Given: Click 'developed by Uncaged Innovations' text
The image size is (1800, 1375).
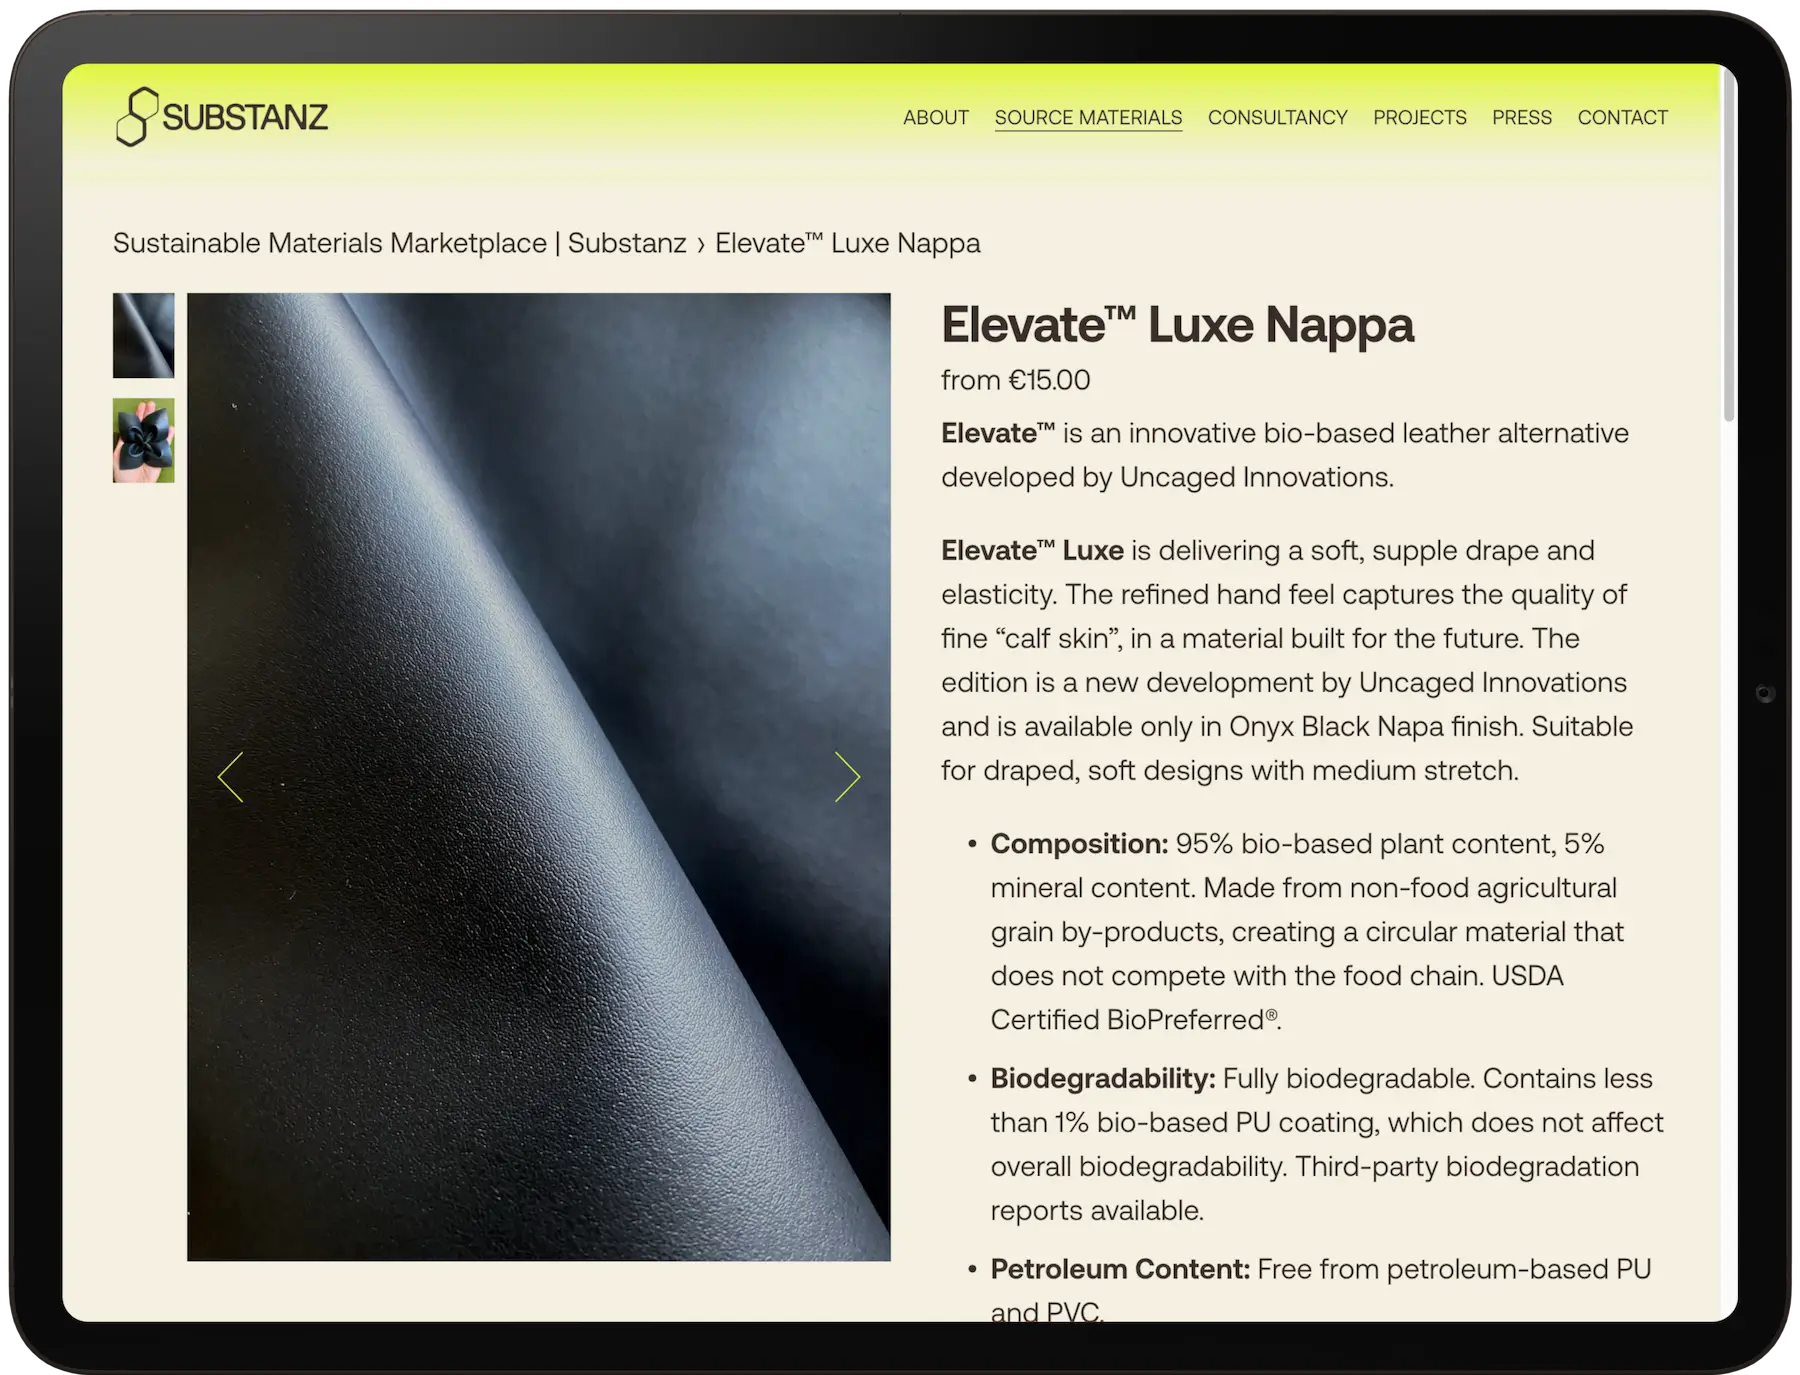Looking at the screenshot, I should click(1167, 477).
